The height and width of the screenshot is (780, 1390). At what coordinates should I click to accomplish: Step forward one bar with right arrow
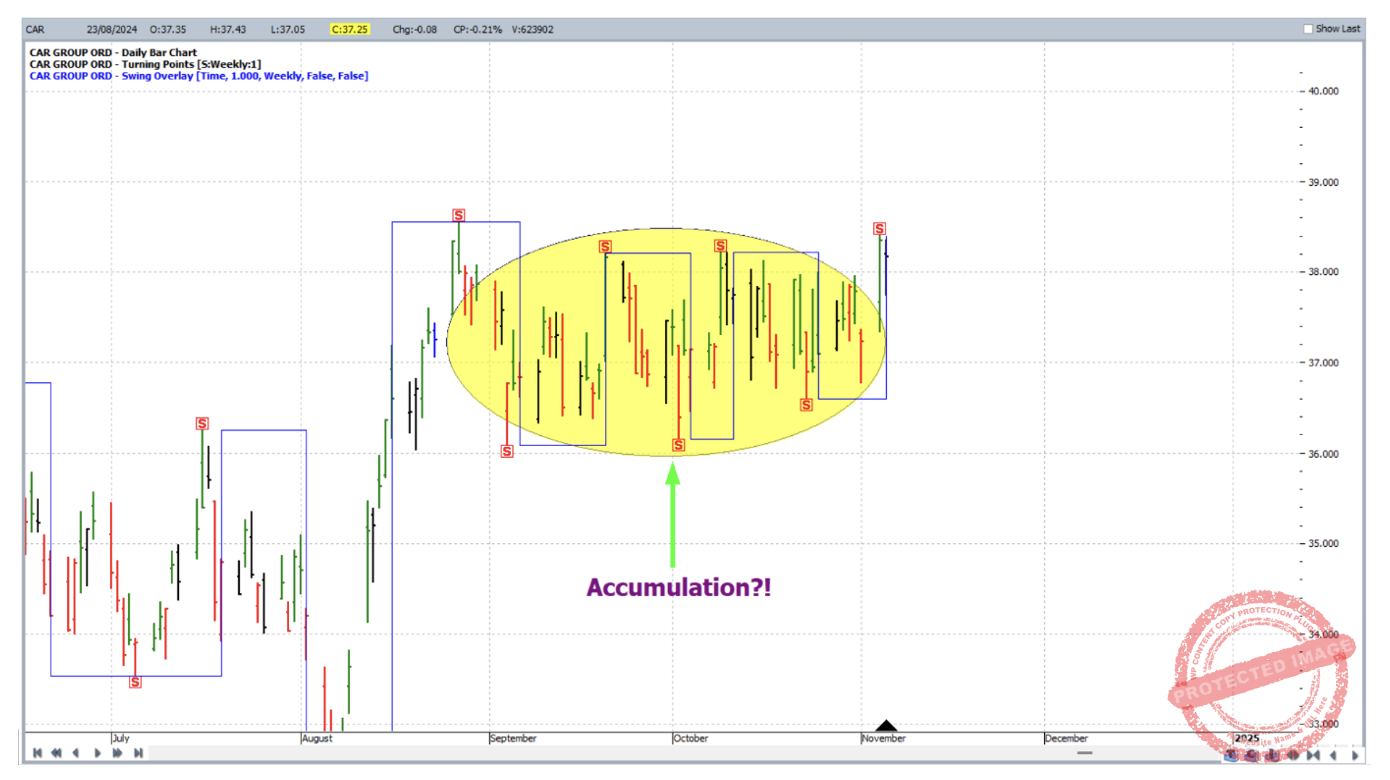tap(97, 753)
